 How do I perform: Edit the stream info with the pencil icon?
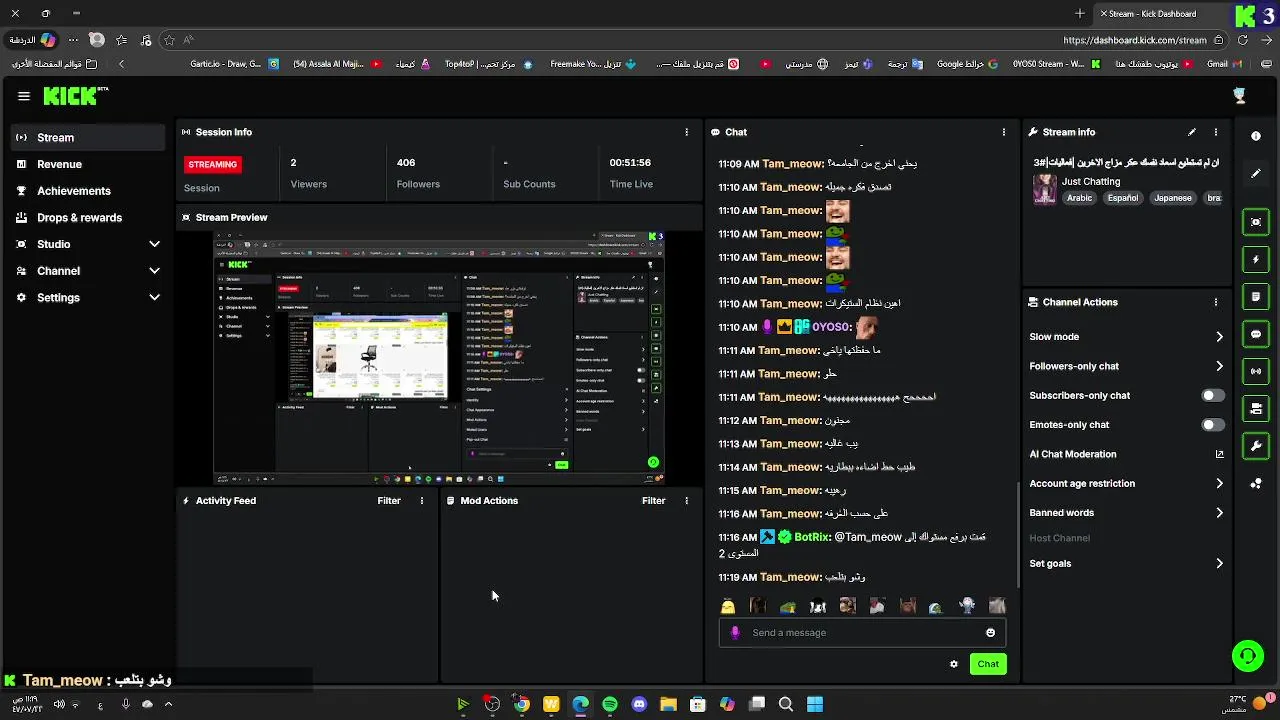[1192, 132]
